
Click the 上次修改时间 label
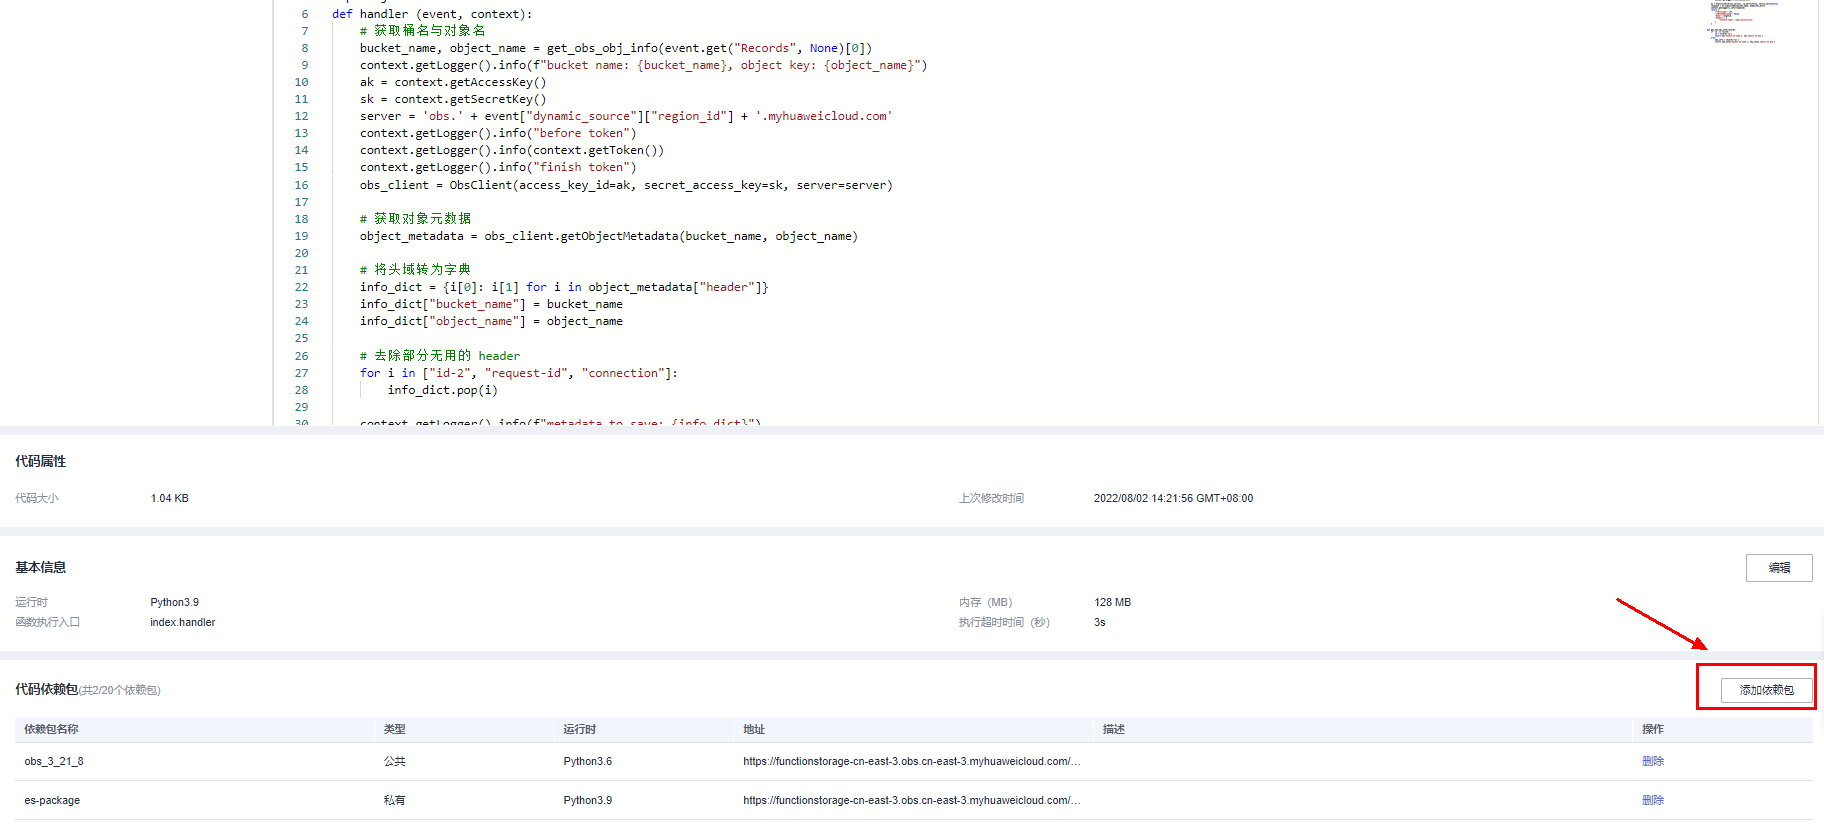tap(991, 499)
